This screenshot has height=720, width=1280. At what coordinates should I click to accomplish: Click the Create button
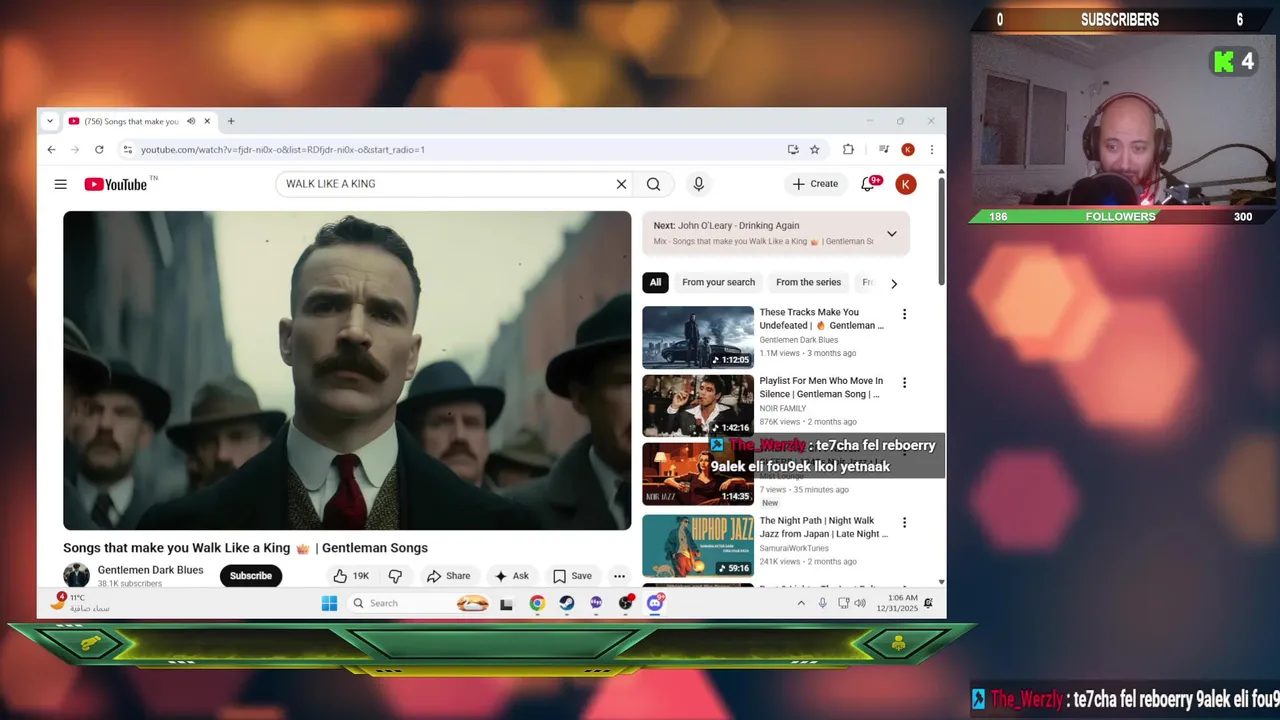[815, 184]
